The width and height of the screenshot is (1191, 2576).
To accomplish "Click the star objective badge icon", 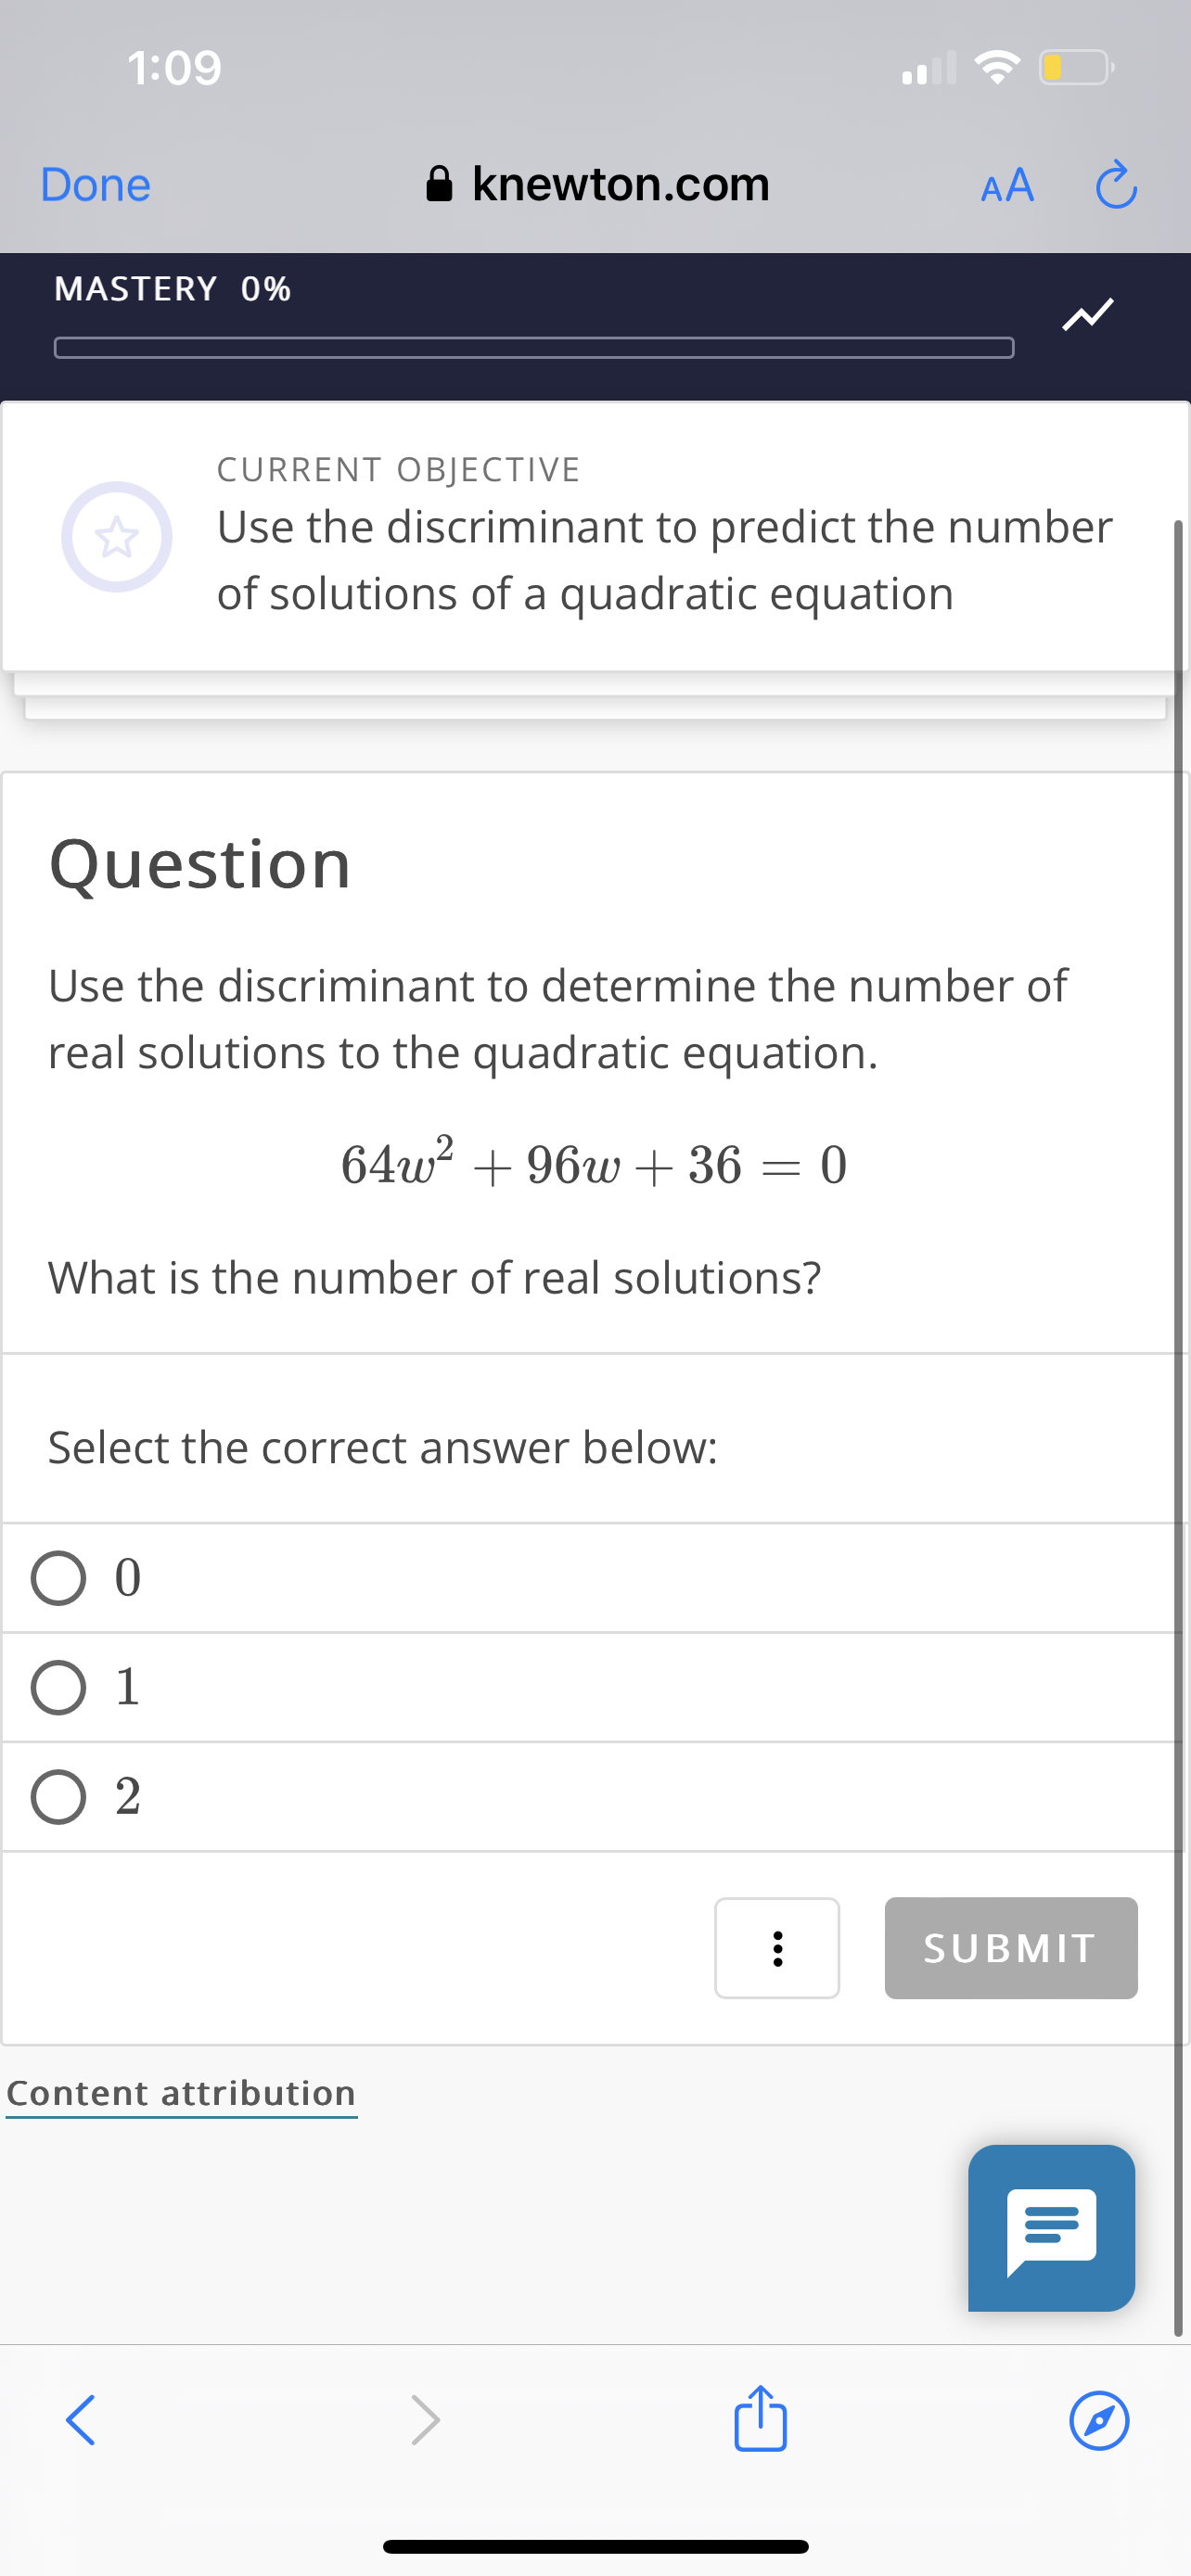I will [x=117, y=537].
